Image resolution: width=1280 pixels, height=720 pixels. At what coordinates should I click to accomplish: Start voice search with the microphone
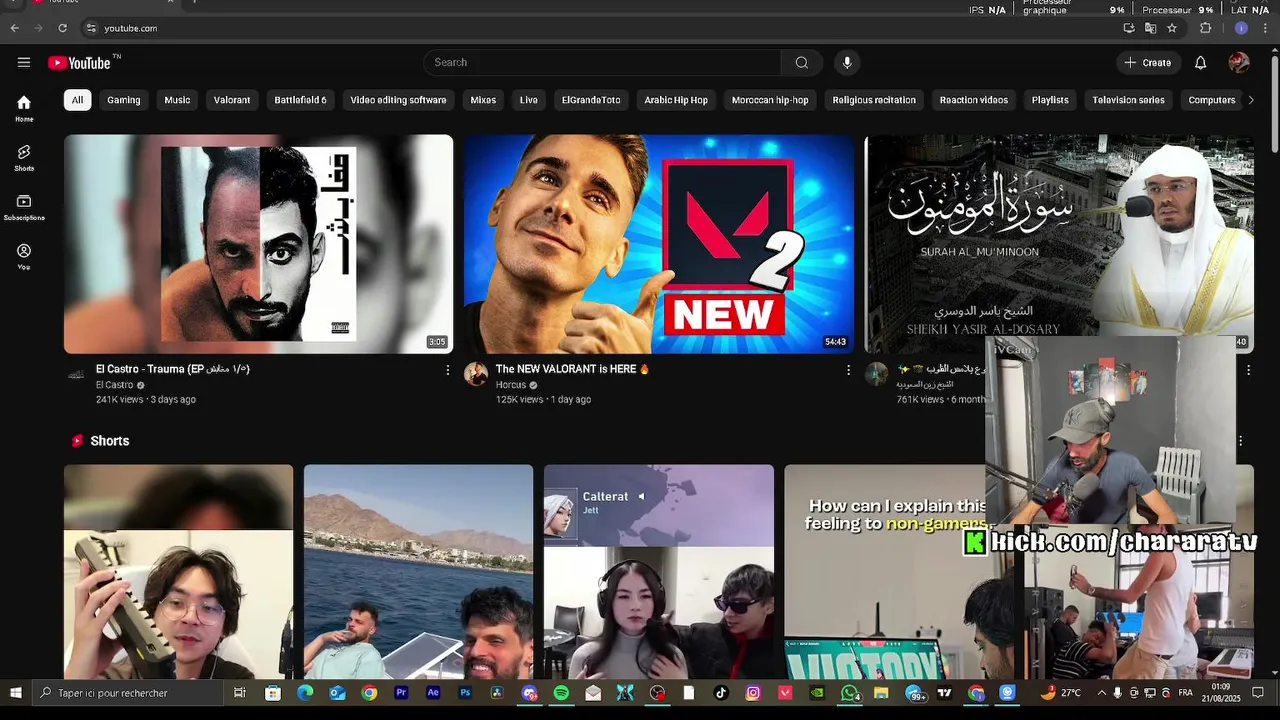[x=847, y=62]
